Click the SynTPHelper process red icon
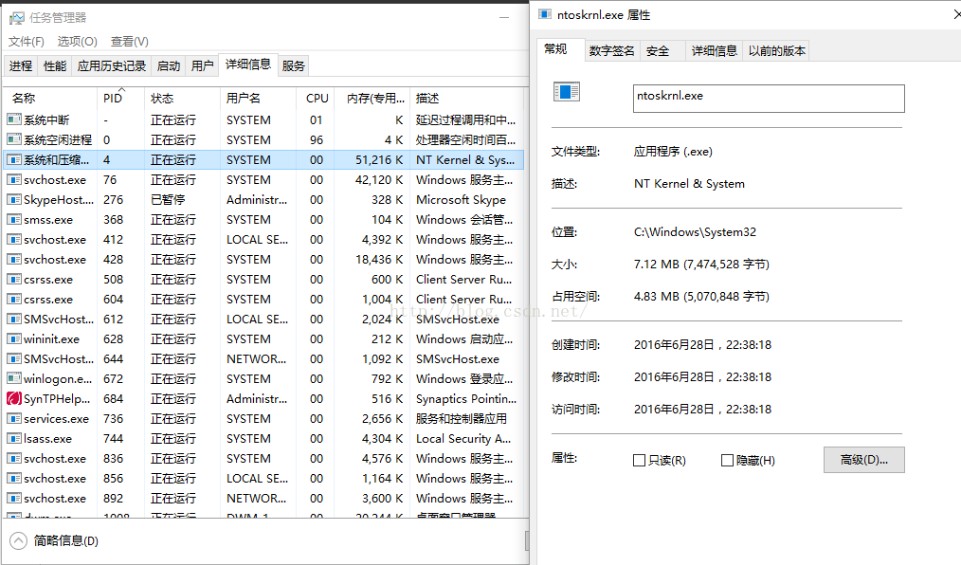This screenshot has height=565, width=961. [14, 399]
